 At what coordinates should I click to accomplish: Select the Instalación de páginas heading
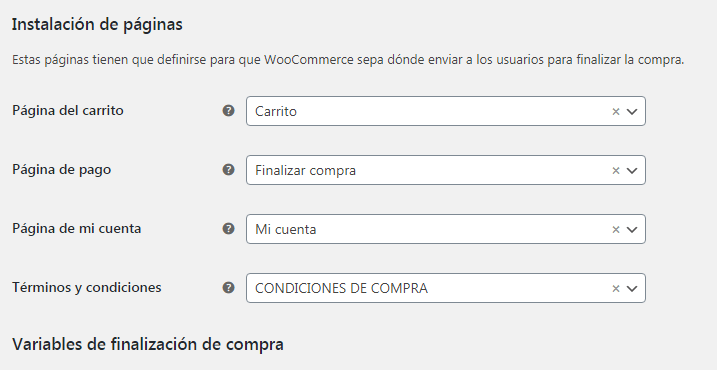pyautogui.click(x=97, y=24)
